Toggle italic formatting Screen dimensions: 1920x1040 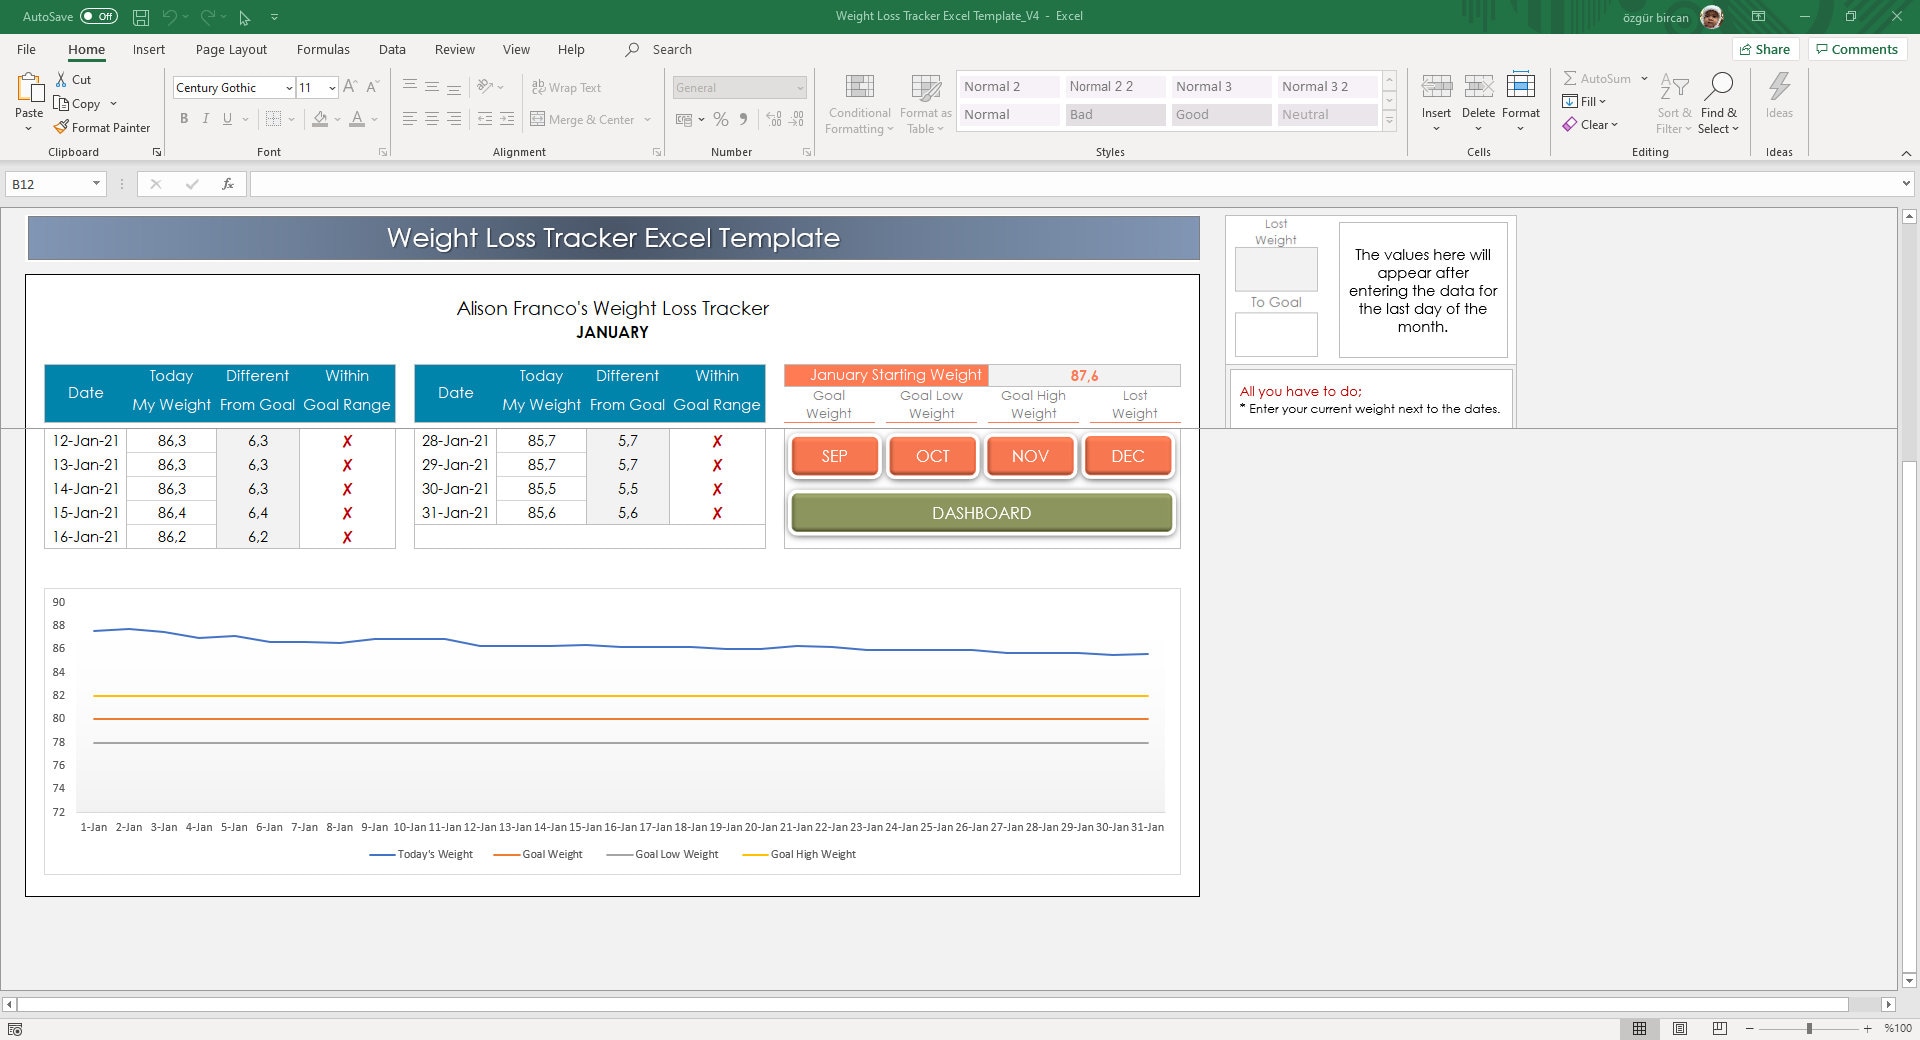point(206,119)
